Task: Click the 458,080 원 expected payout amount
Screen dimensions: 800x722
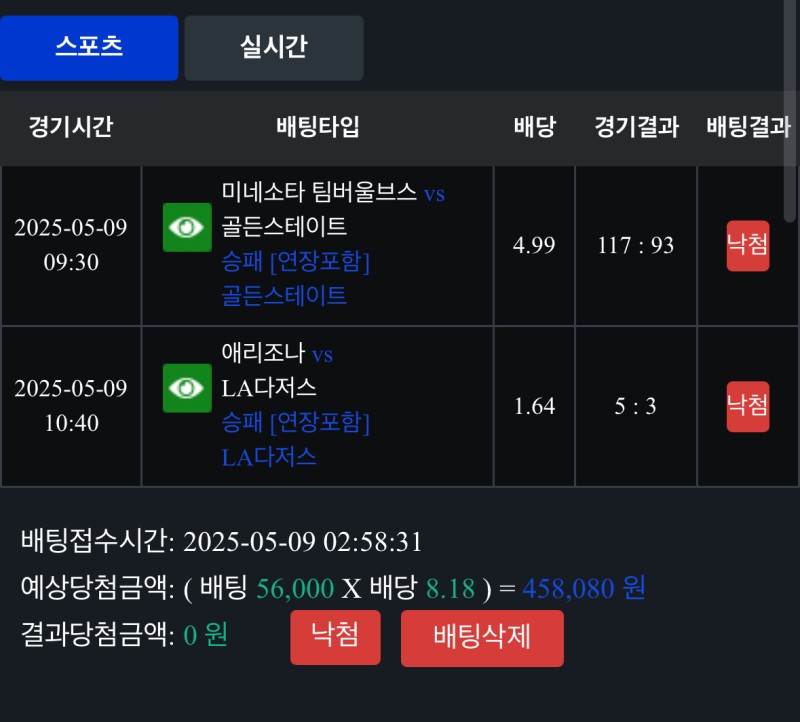Action: 583,588
